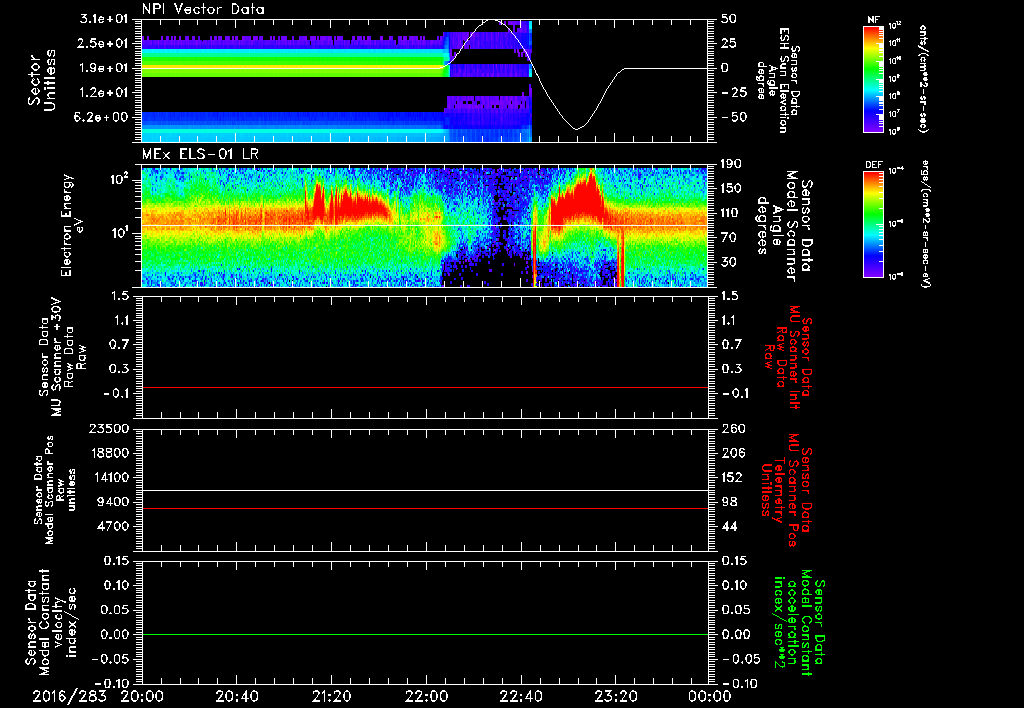Image resolution: width=1024 pixels, height=708 pixels.
Task: Click the '2016/283' date label
Action: tap(69, 697)
